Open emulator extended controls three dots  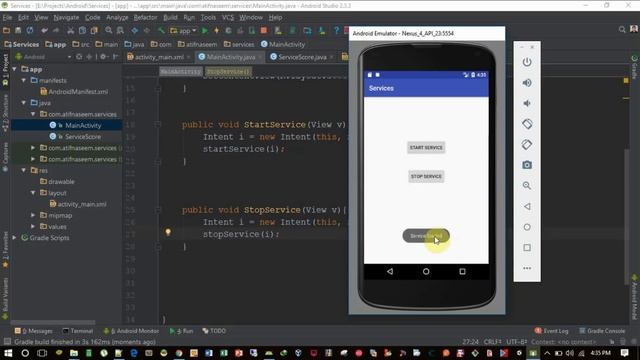pos(527,268)
